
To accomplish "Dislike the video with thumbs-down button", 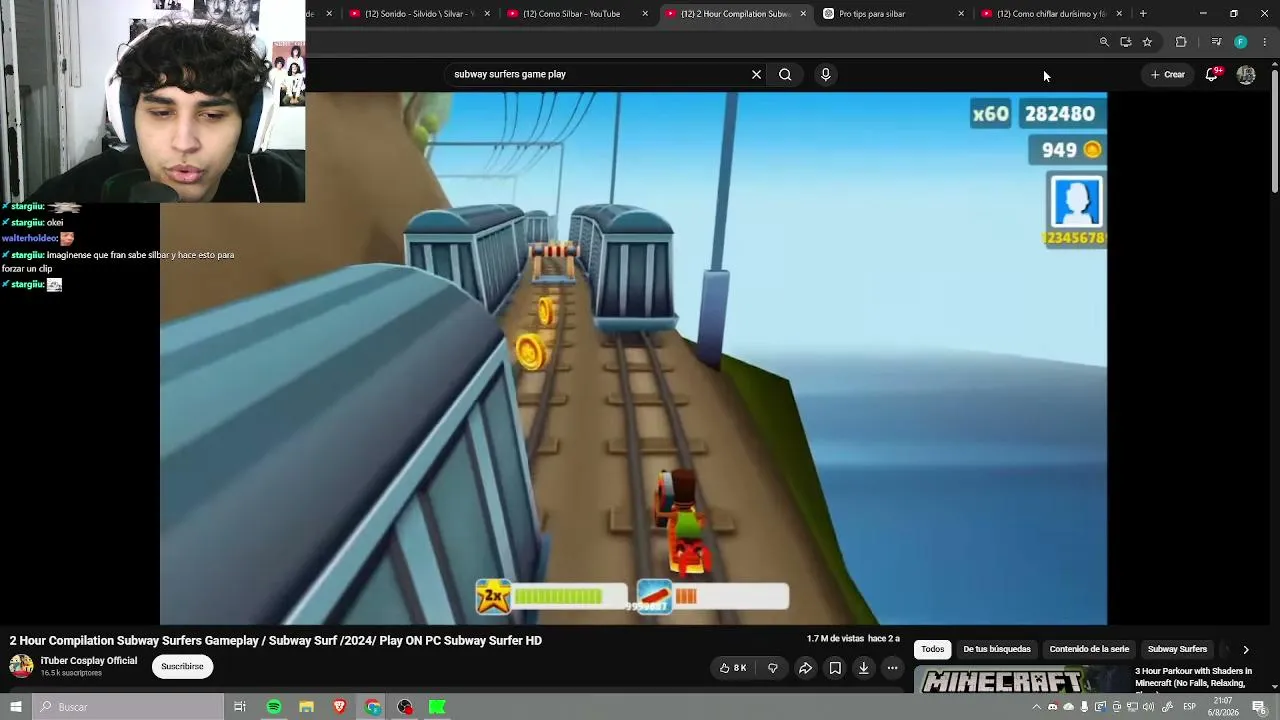I will coord(772,668).
